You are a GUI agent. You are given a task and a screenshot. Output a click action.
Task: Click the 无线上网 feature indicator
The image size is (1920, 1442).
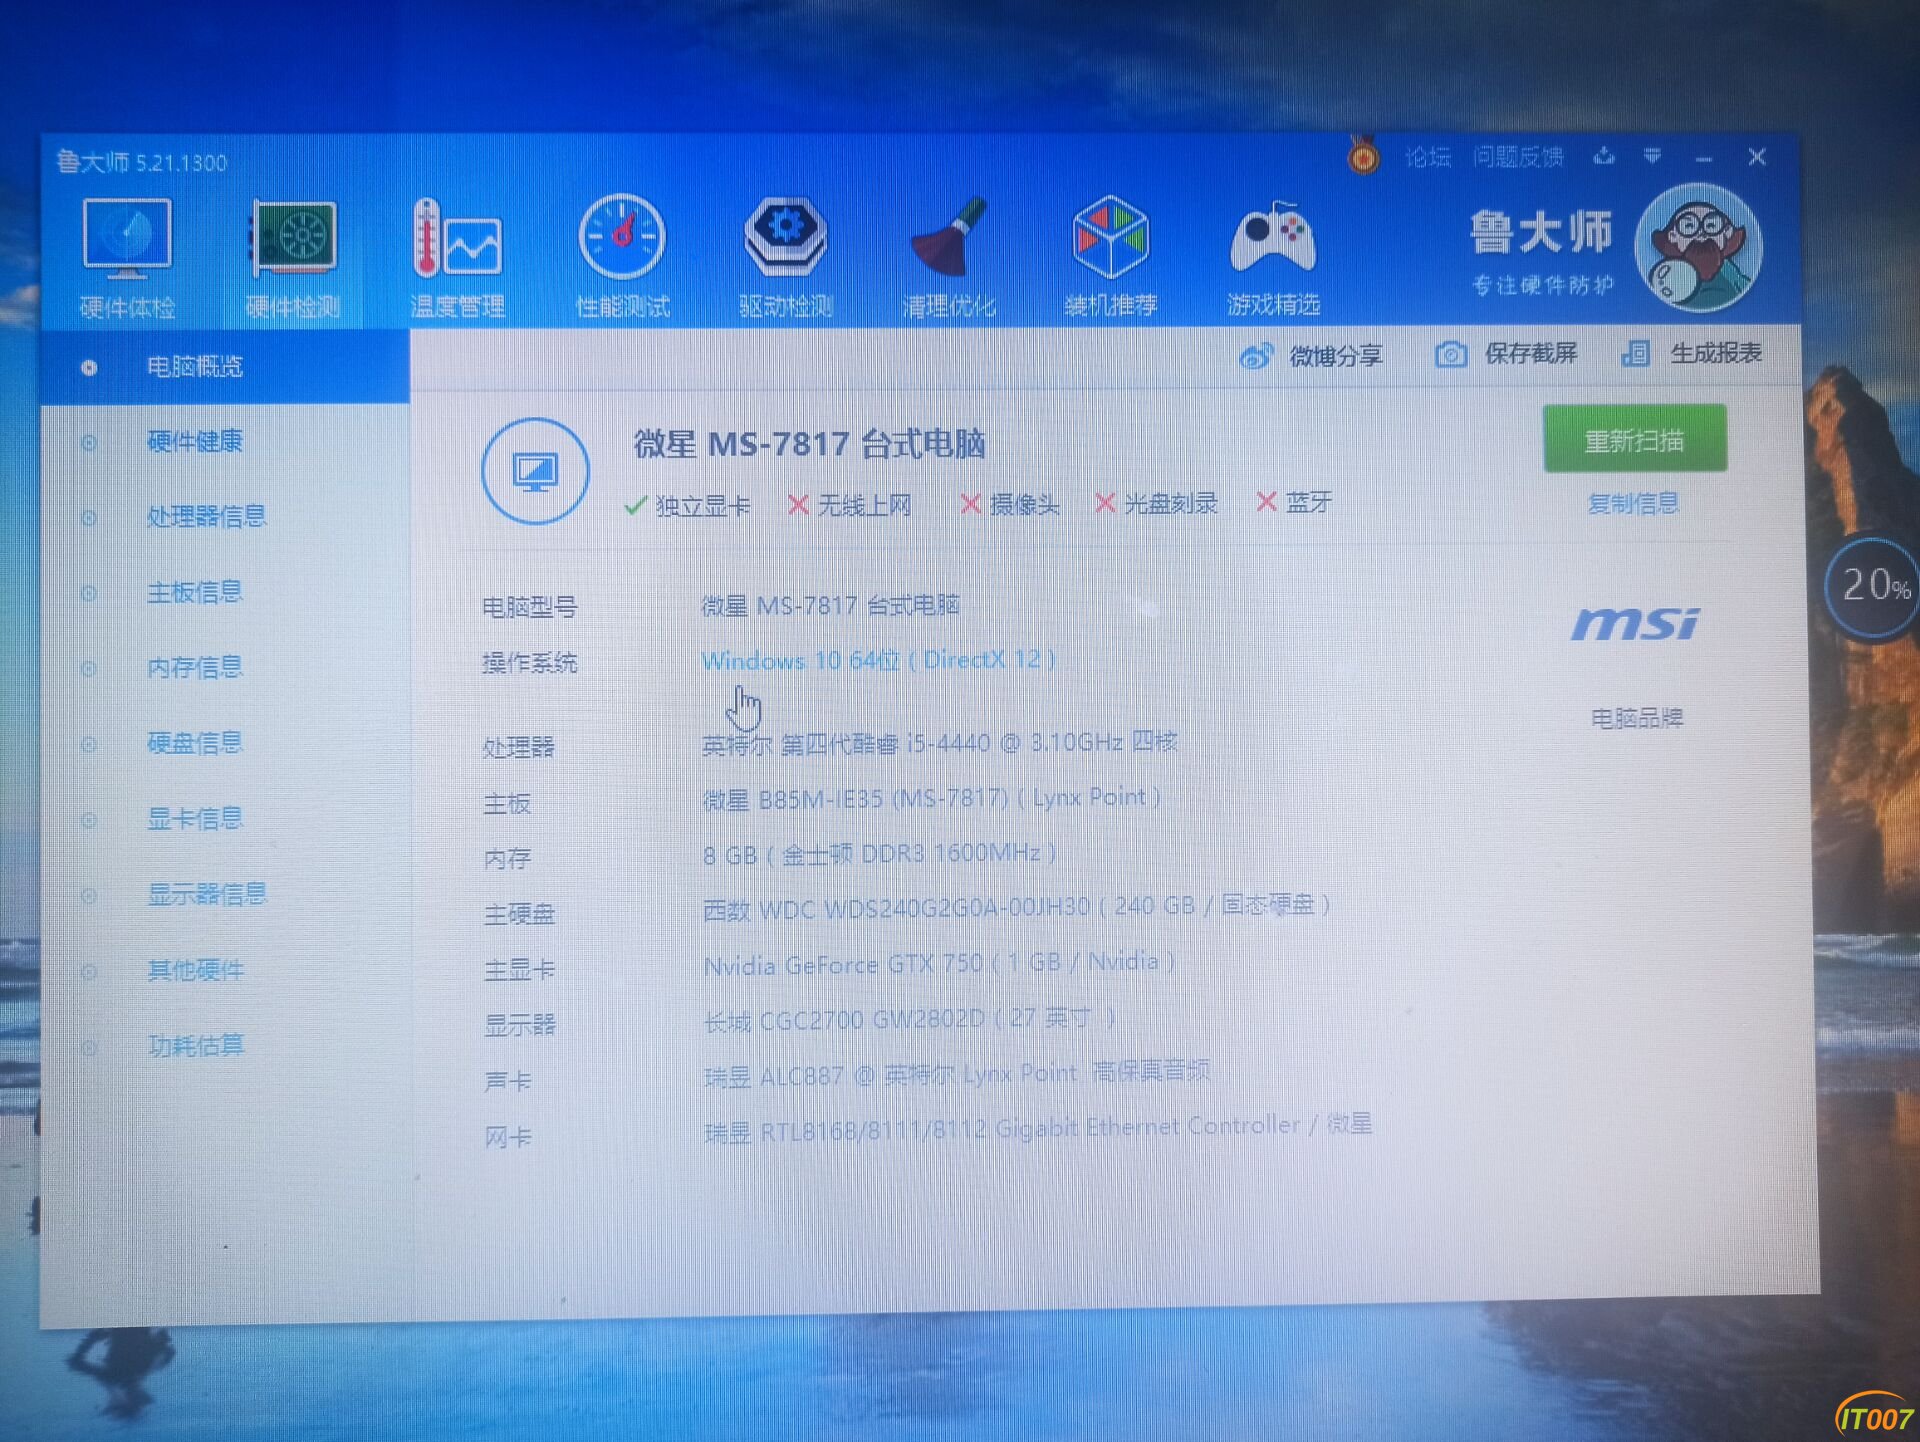click(850, 506)
